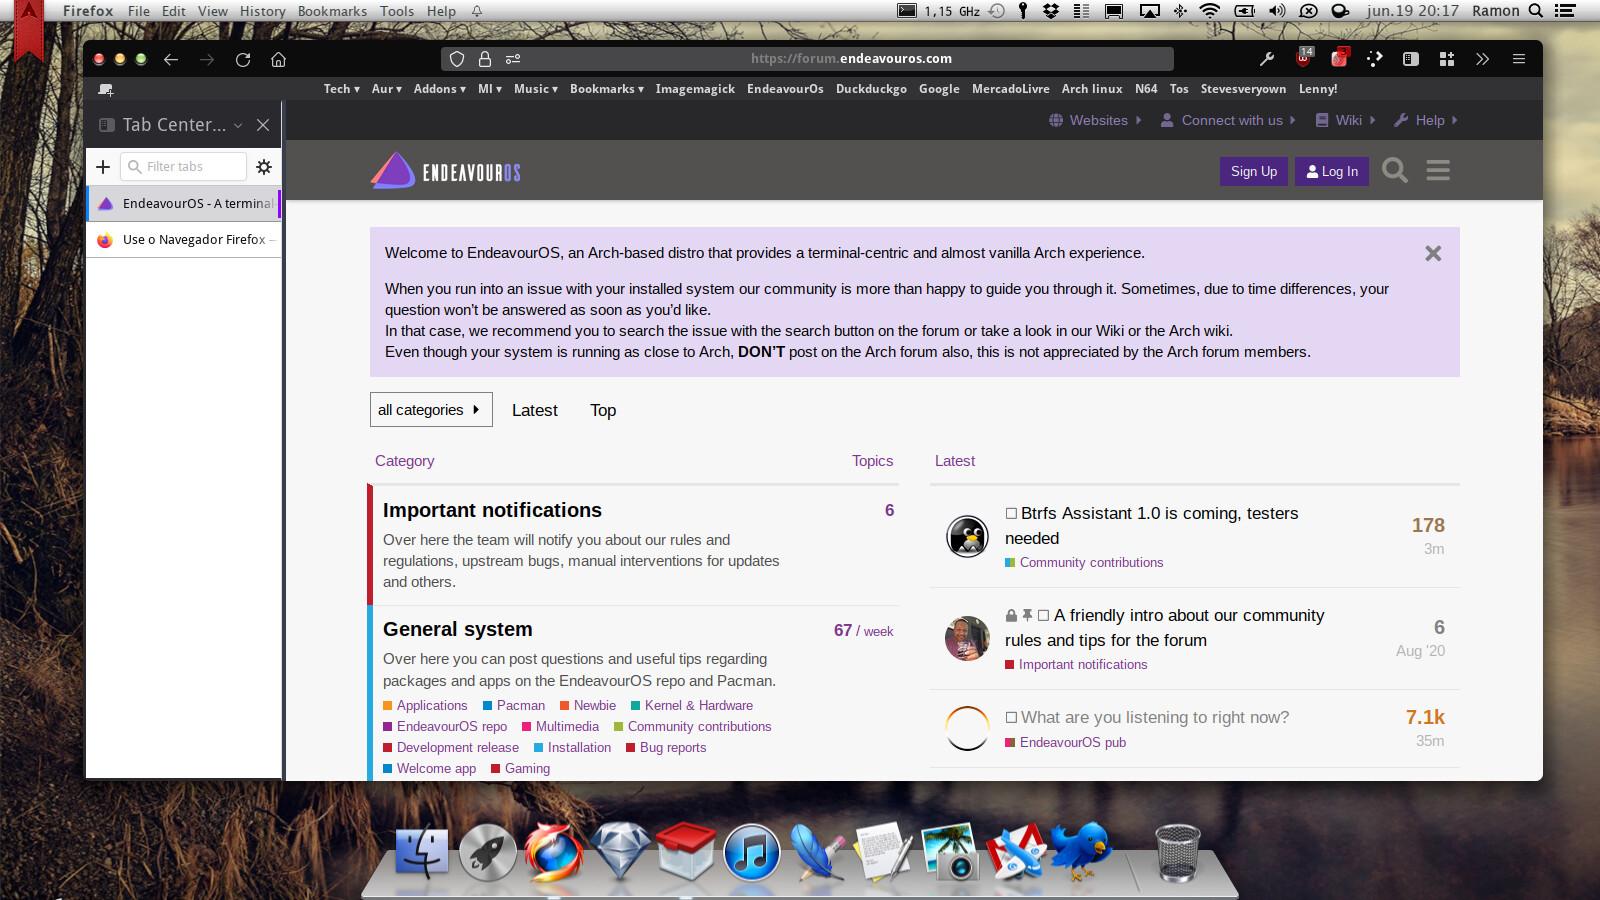This screenshot has width=1600, height=900.
Task: Open the EndeavourOS logo home link
Action: (x=446, y=171)
